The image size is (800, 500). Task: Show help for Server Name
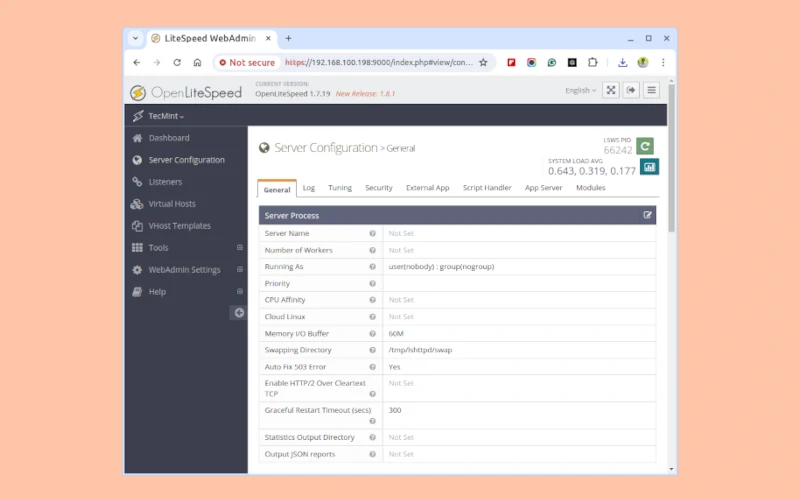(x=372, y=233)
